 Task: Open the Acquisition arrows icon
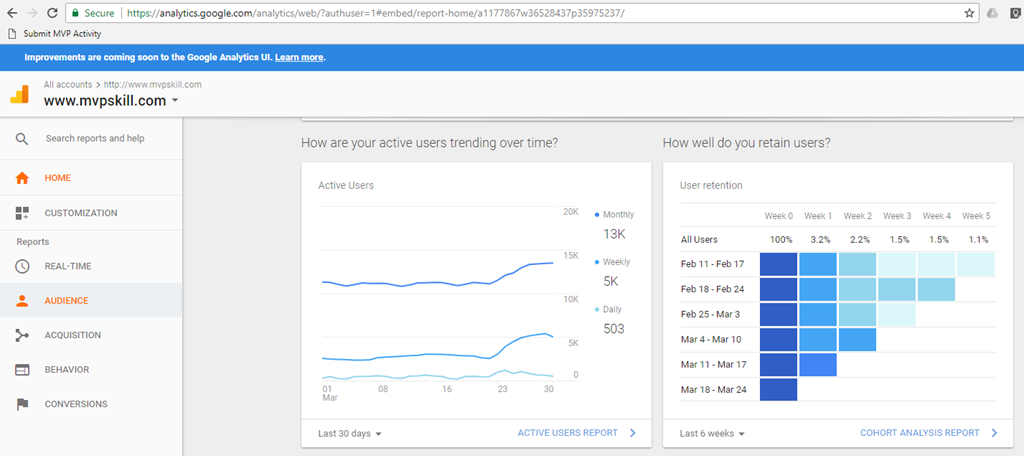pos(22,335)
